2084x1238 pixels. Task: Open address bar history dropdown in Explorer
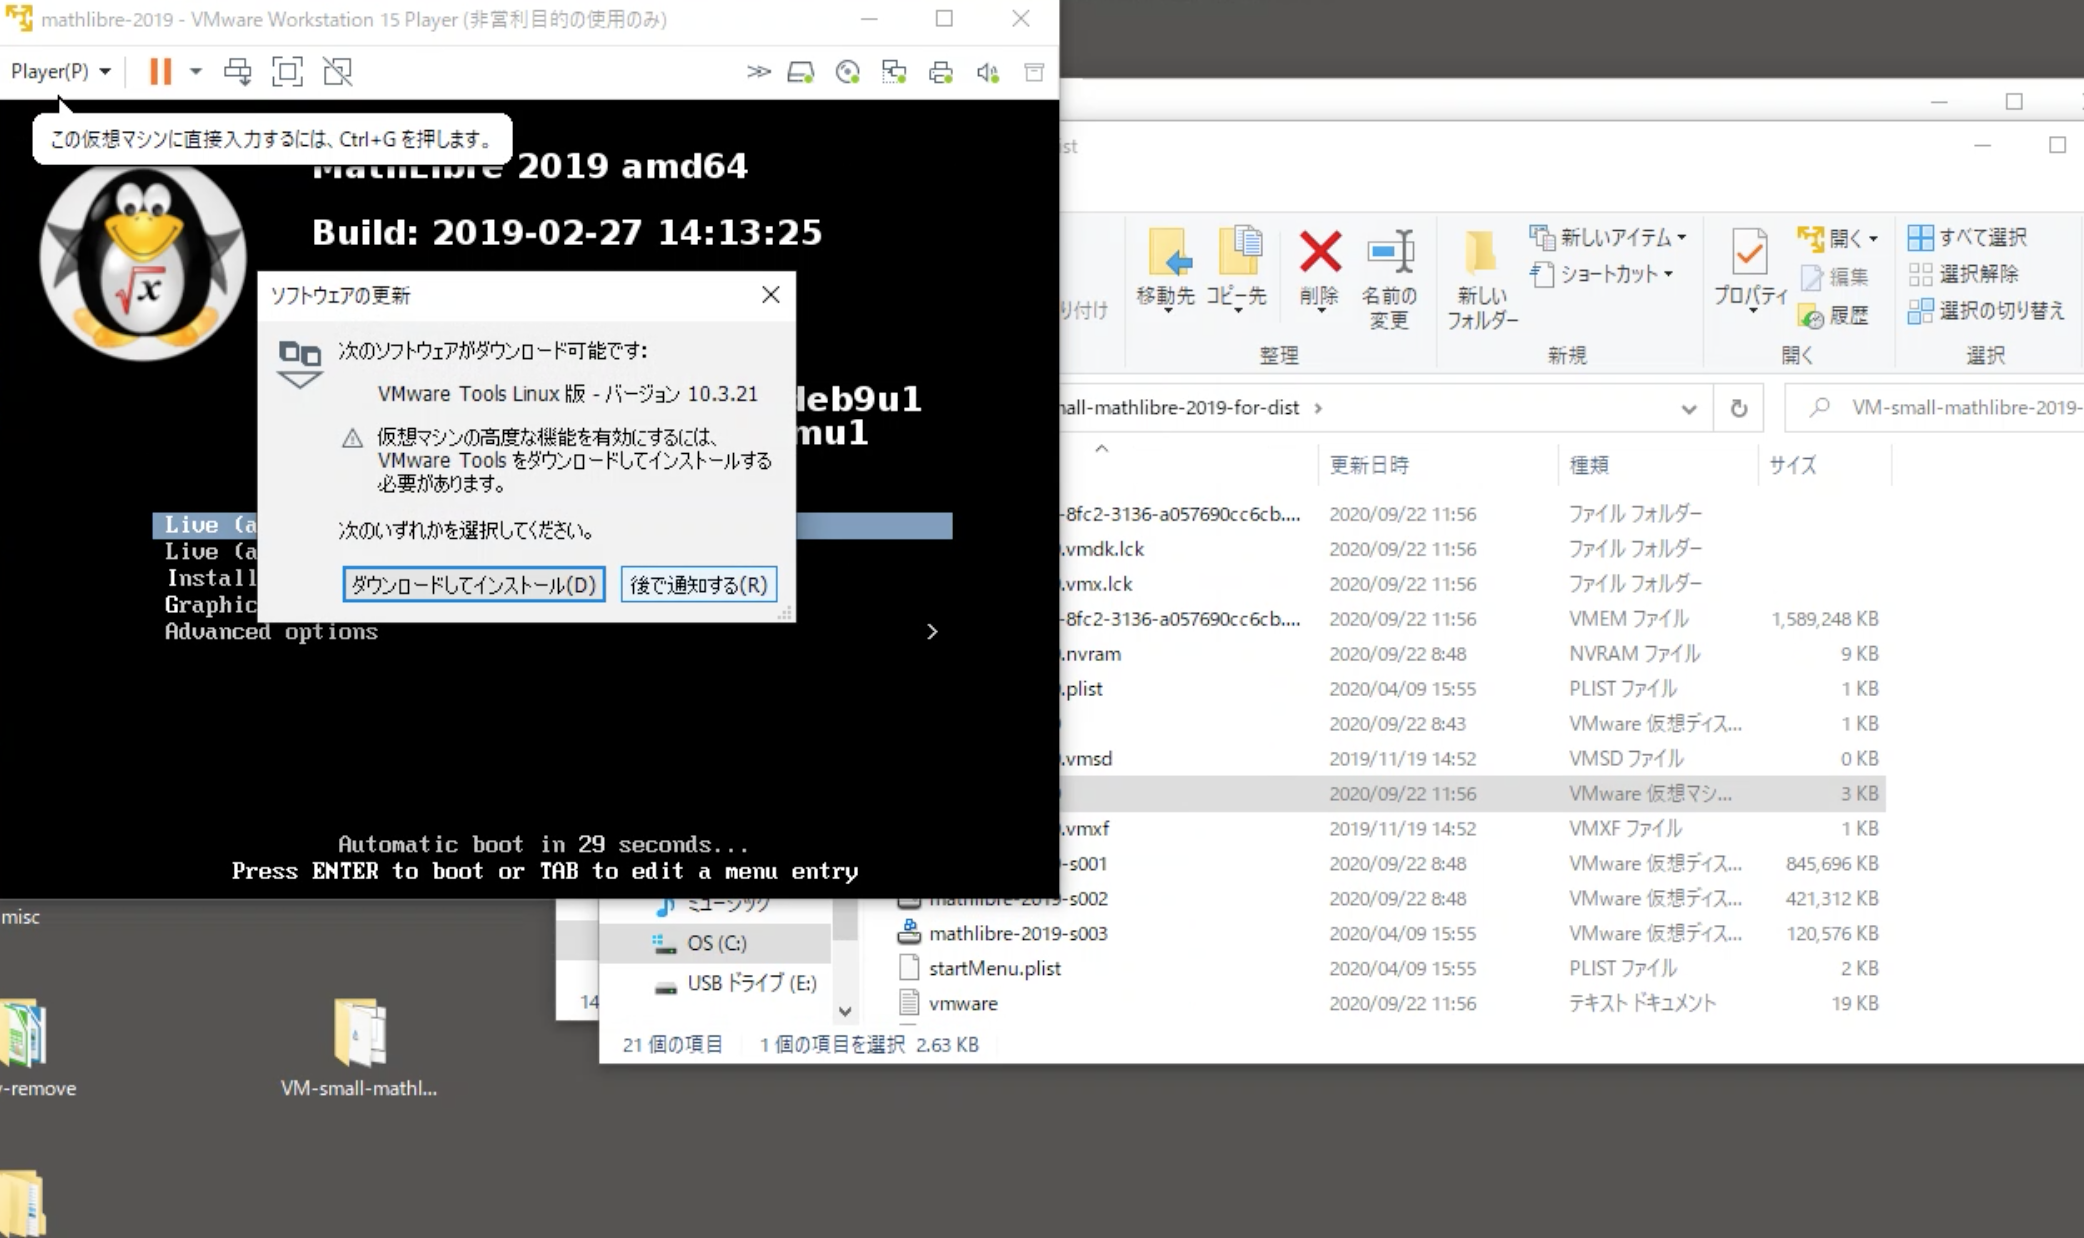click(1689, 408)
